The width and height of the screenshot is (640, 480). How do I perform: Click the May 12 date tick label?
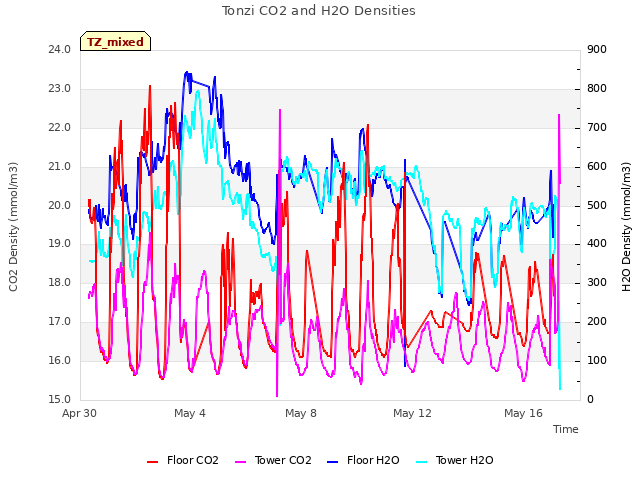tap(412, 413)
